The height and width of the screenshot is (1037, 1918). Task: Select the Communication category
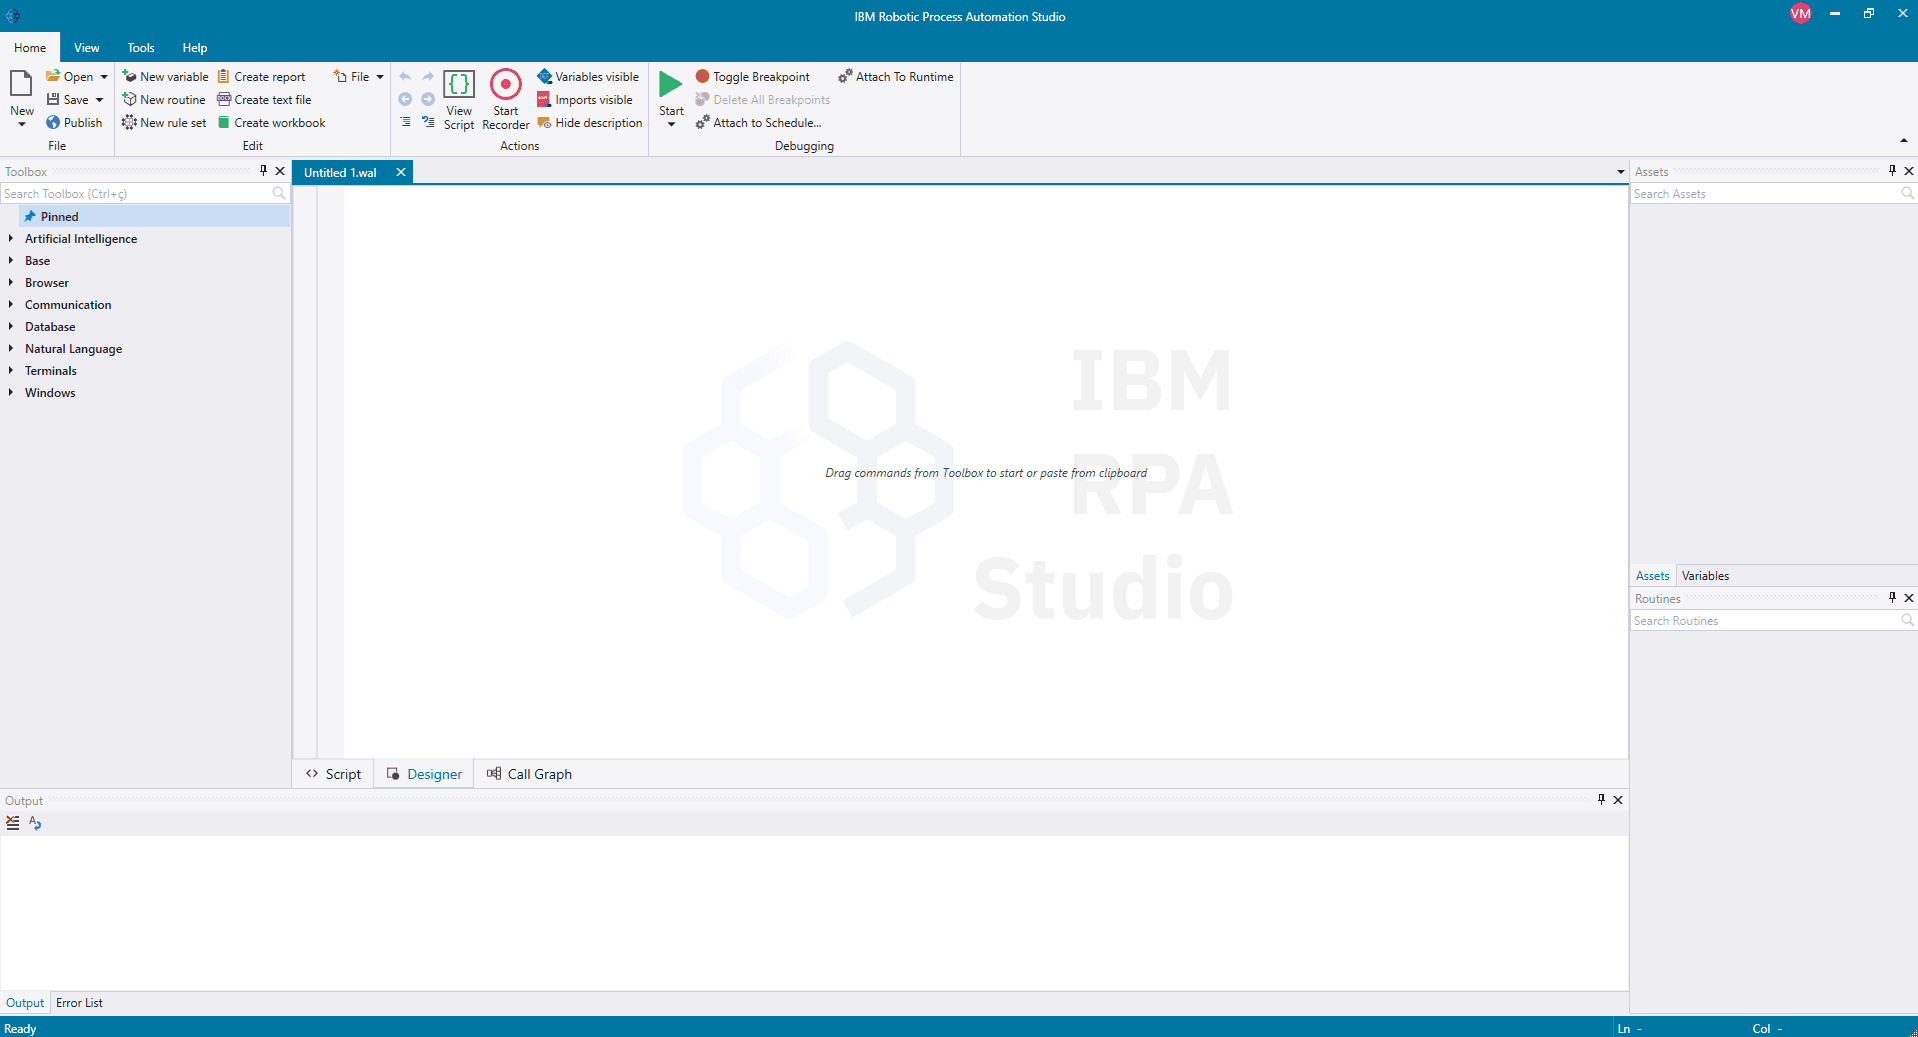point(68,305)
